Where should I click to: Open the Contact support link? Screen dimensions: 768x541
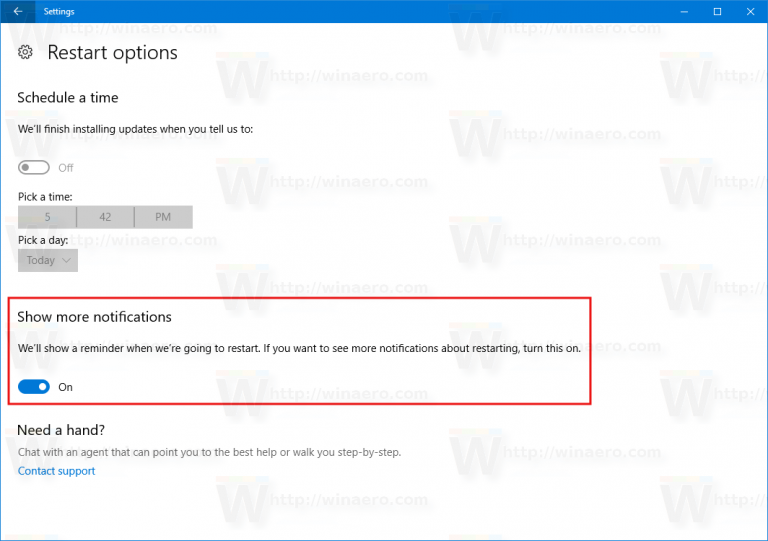[56, 471]
